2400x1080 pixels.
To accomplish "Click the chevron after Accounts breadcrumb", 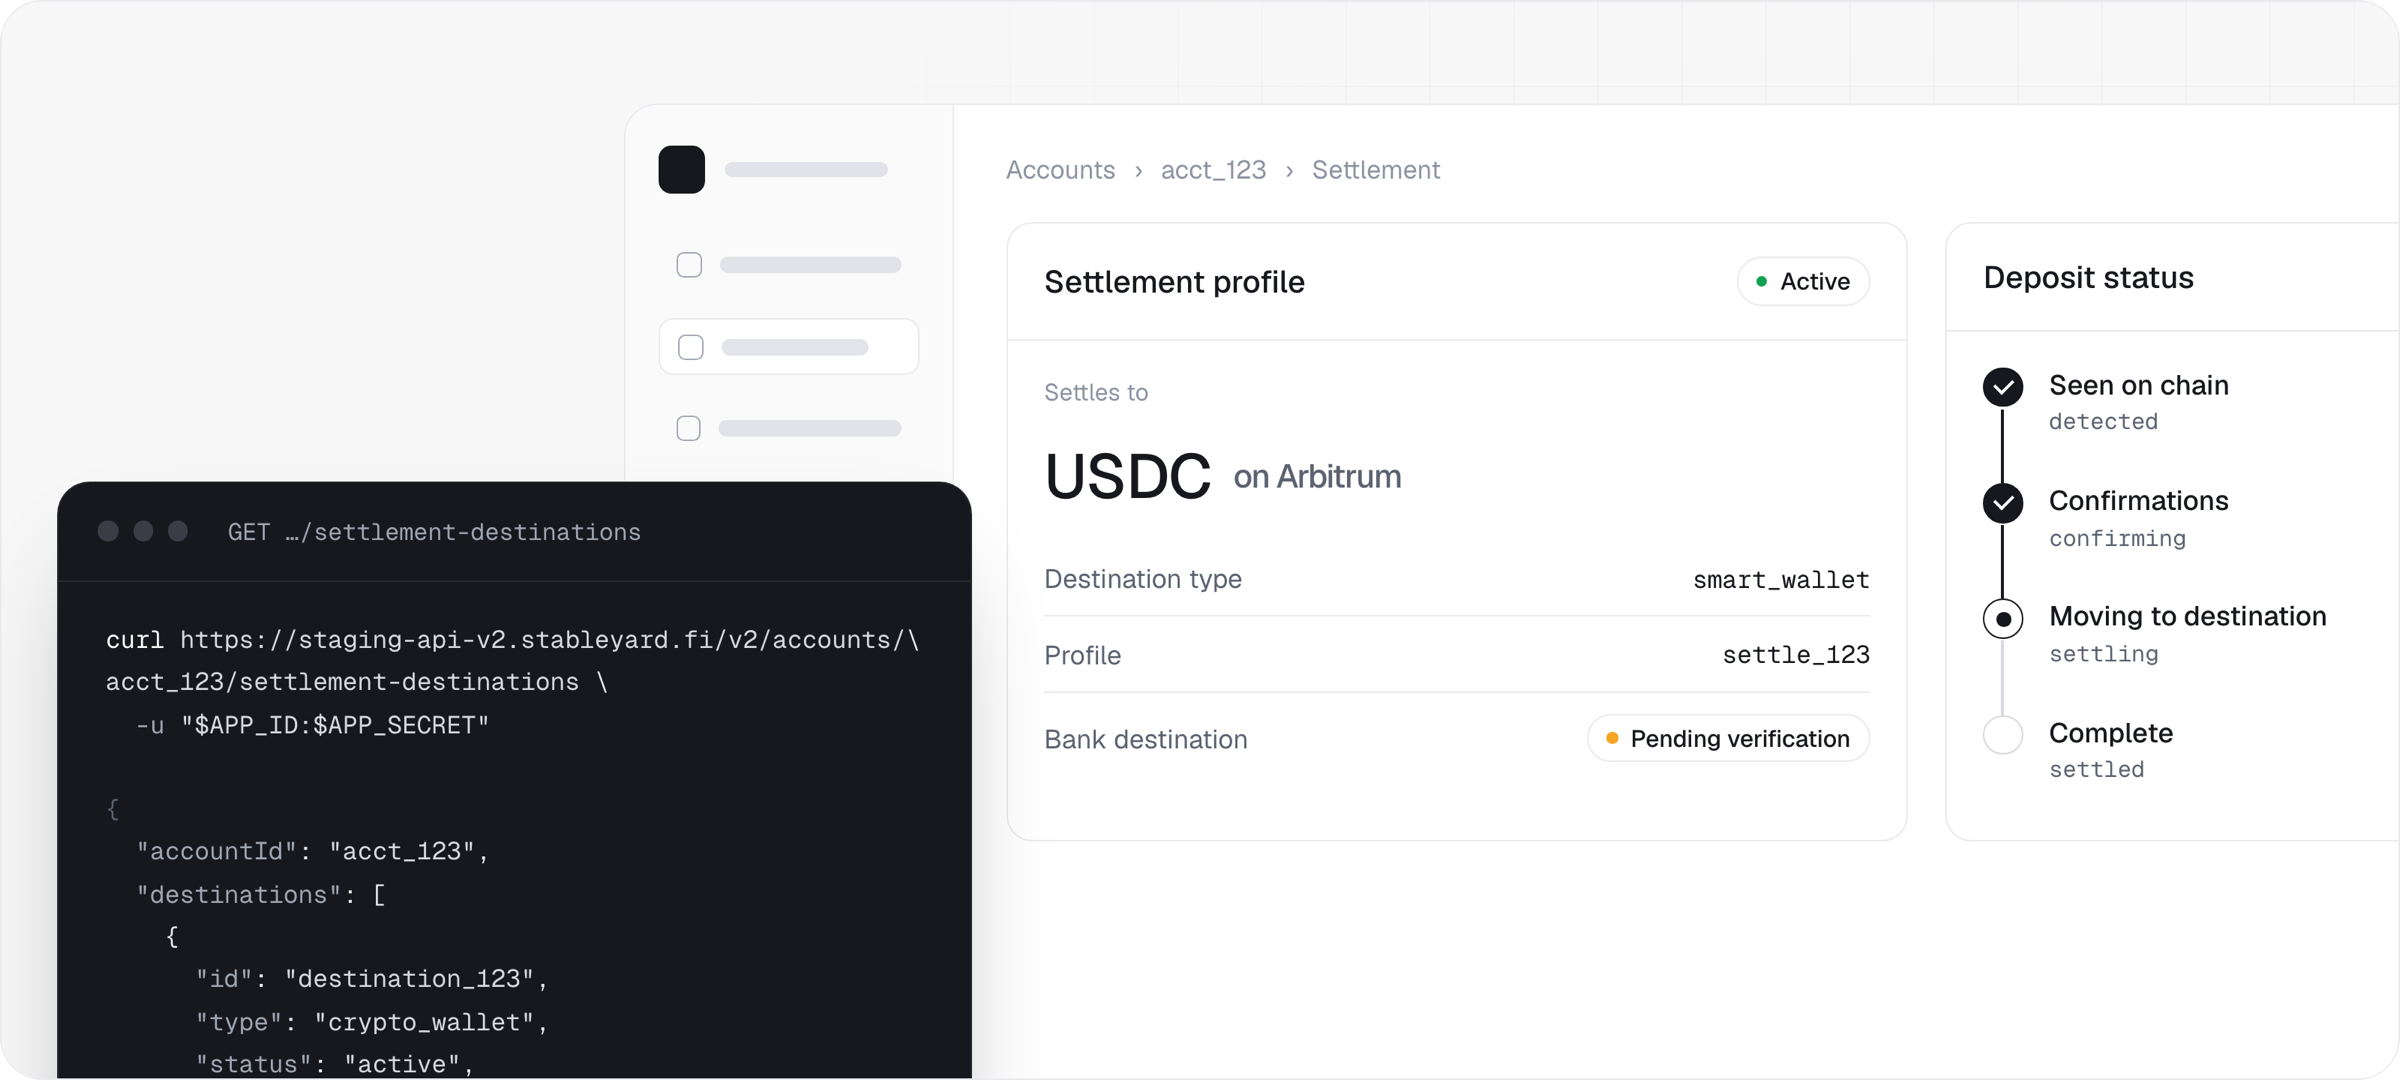I will coord(1138,171).
